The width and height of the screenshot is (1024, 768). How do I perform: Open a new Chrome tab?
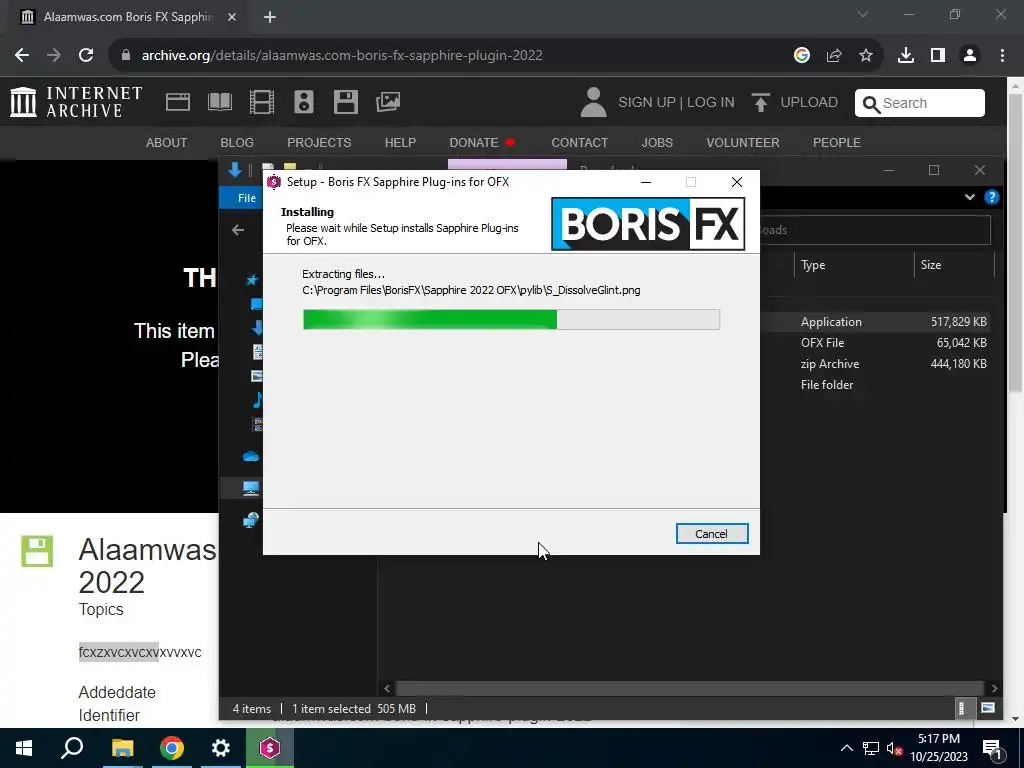[x=270, y=18]
